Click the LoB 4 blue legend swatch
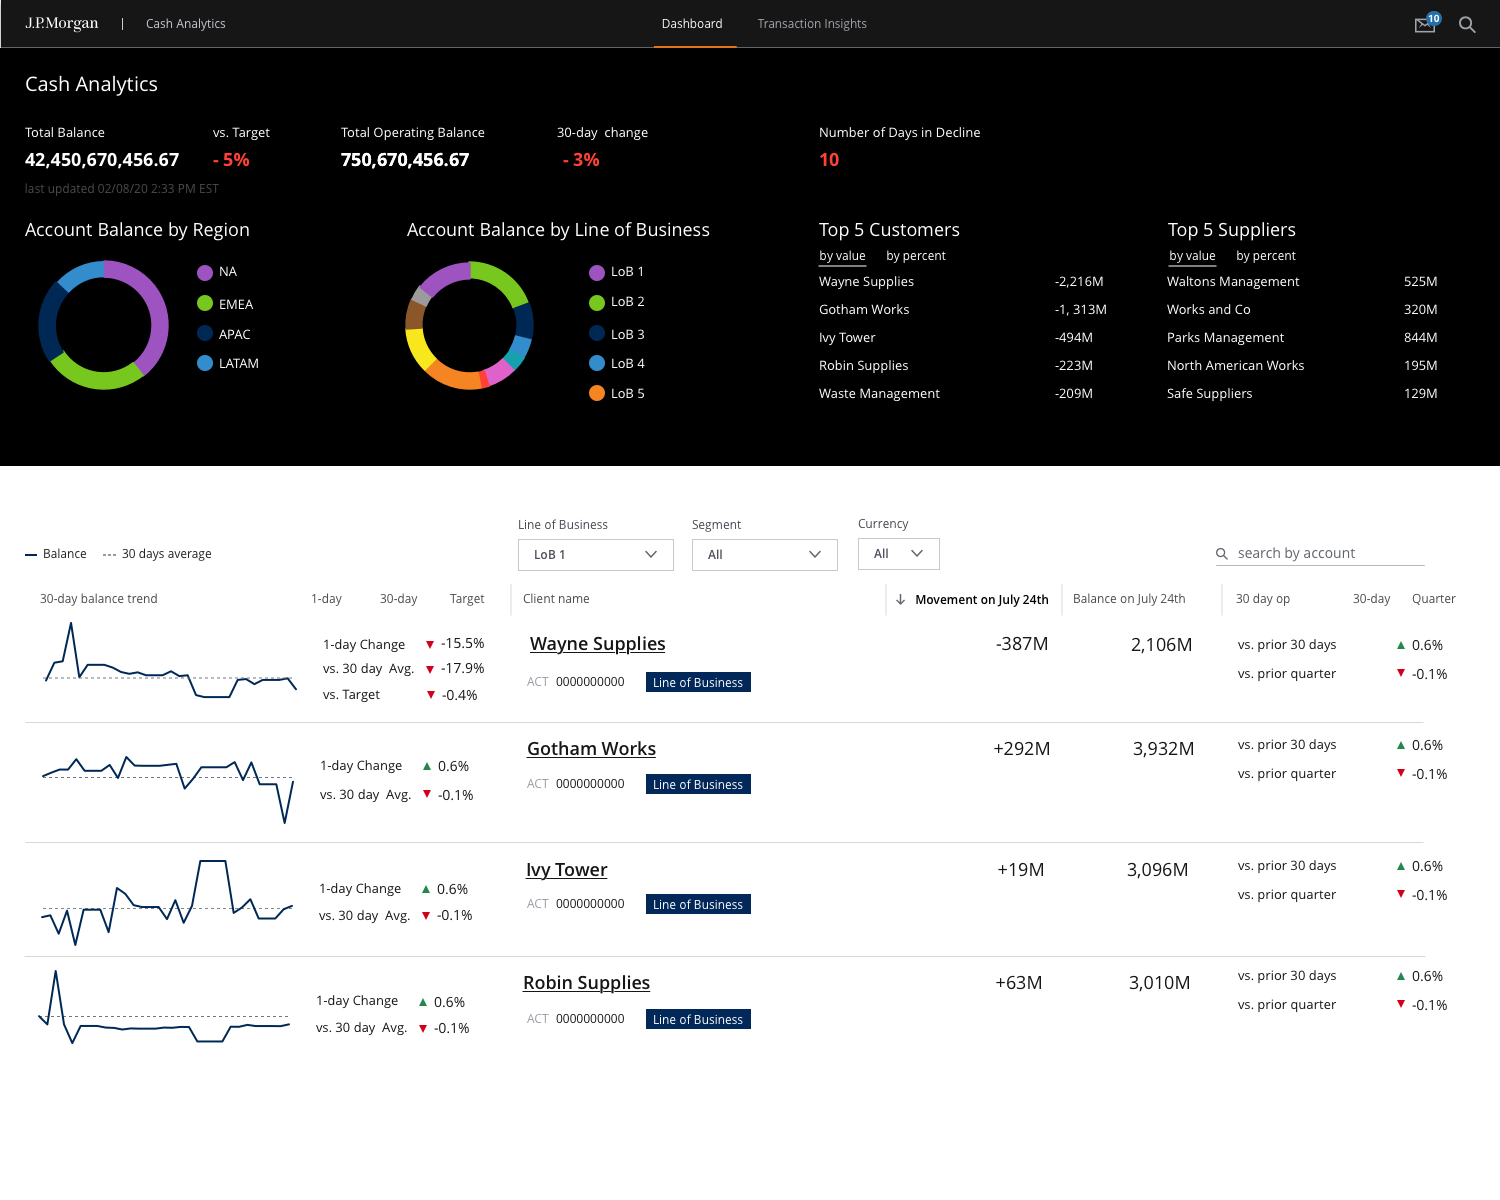1500x1200 pixels. coord(597,363)
